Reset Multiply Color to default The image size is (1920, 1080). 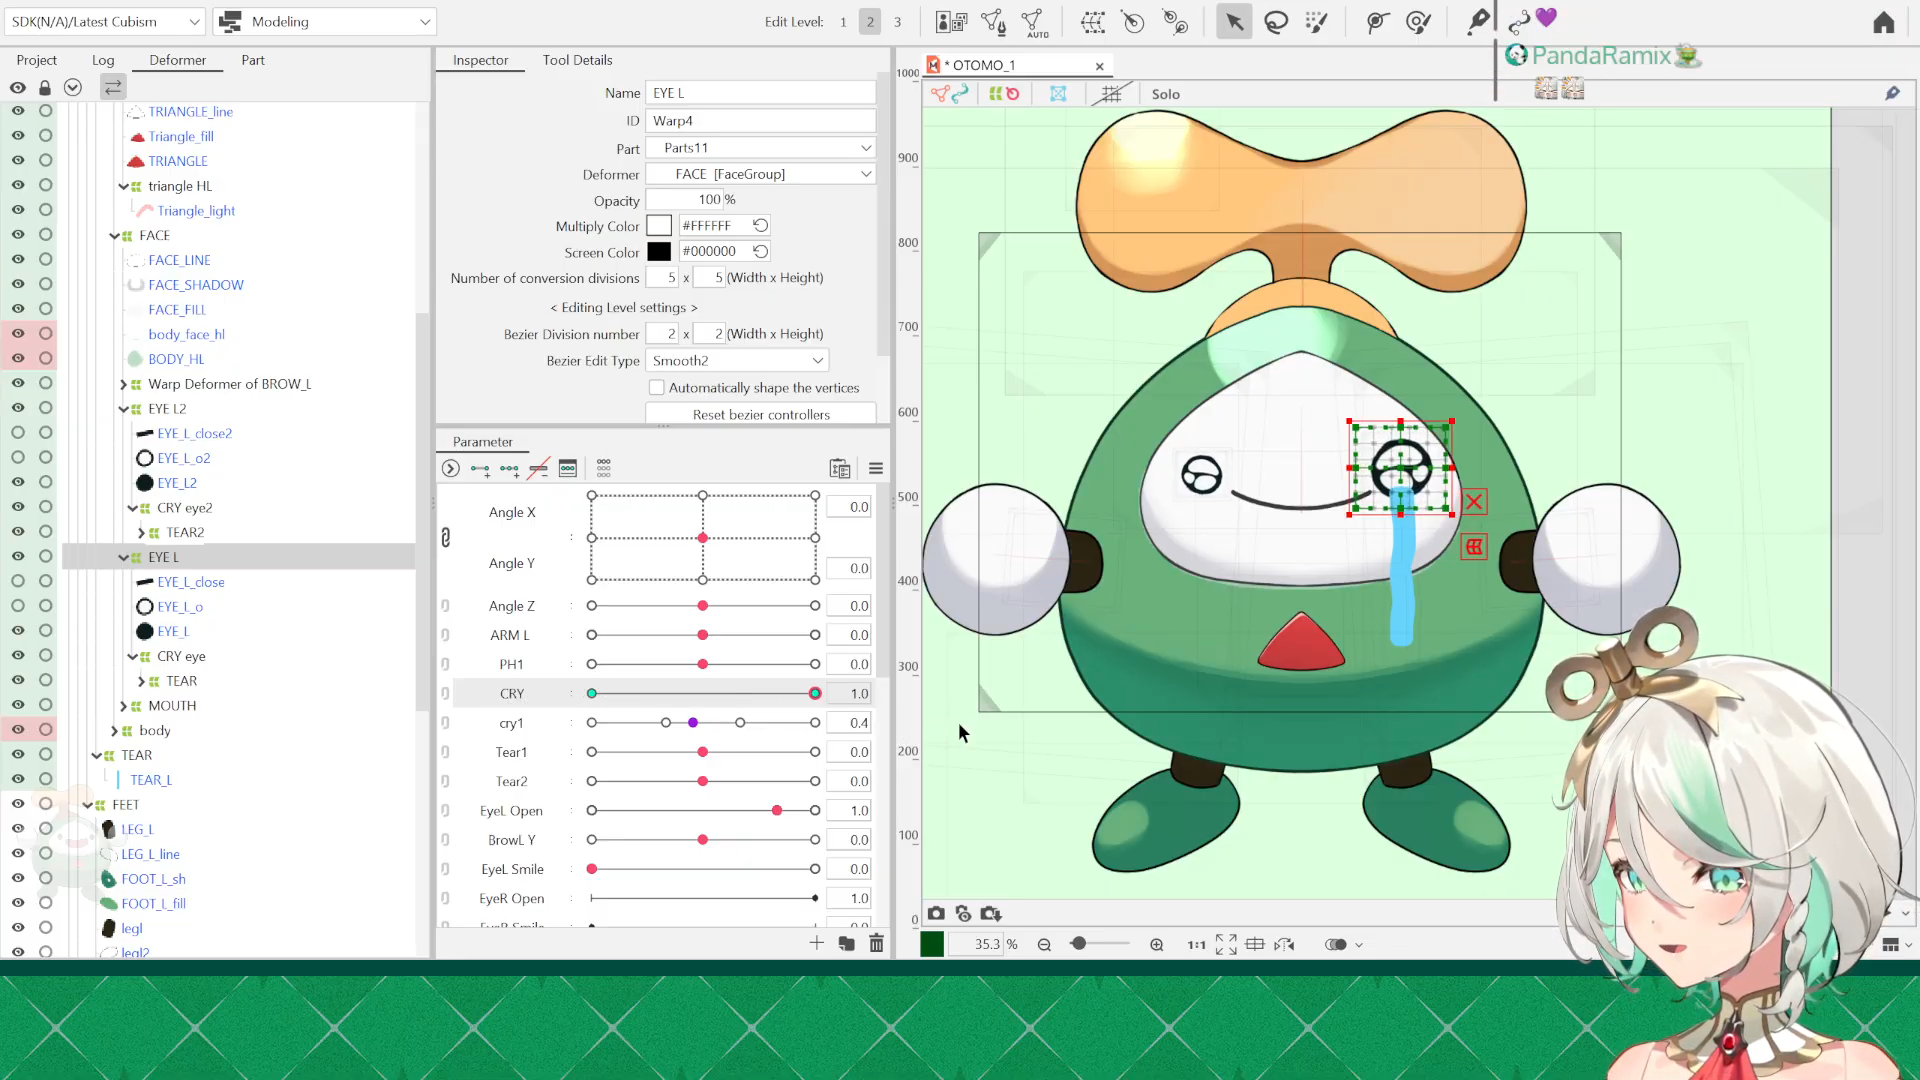[x=760, y=226]
